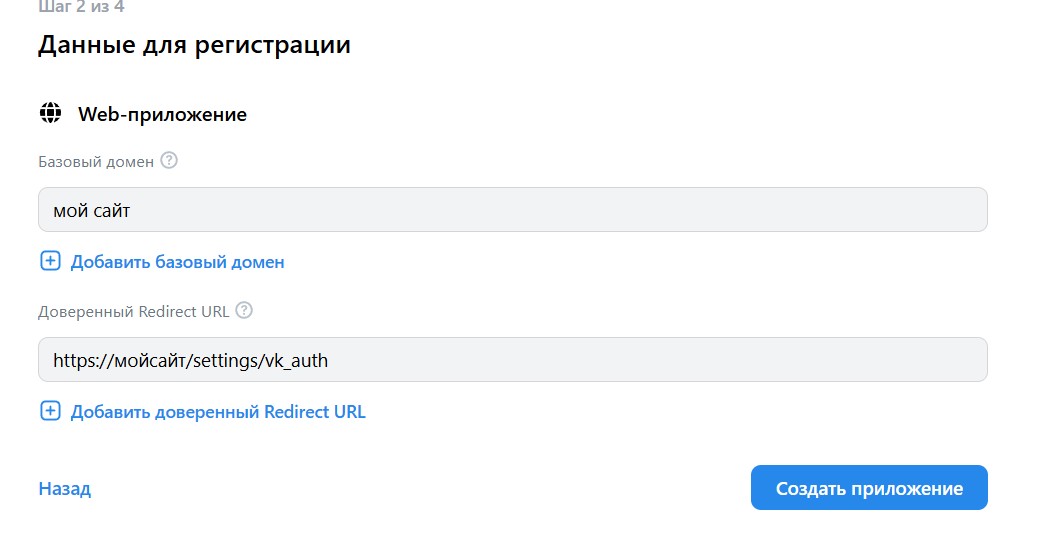Click the Базовый домен field label

[96, 161]
